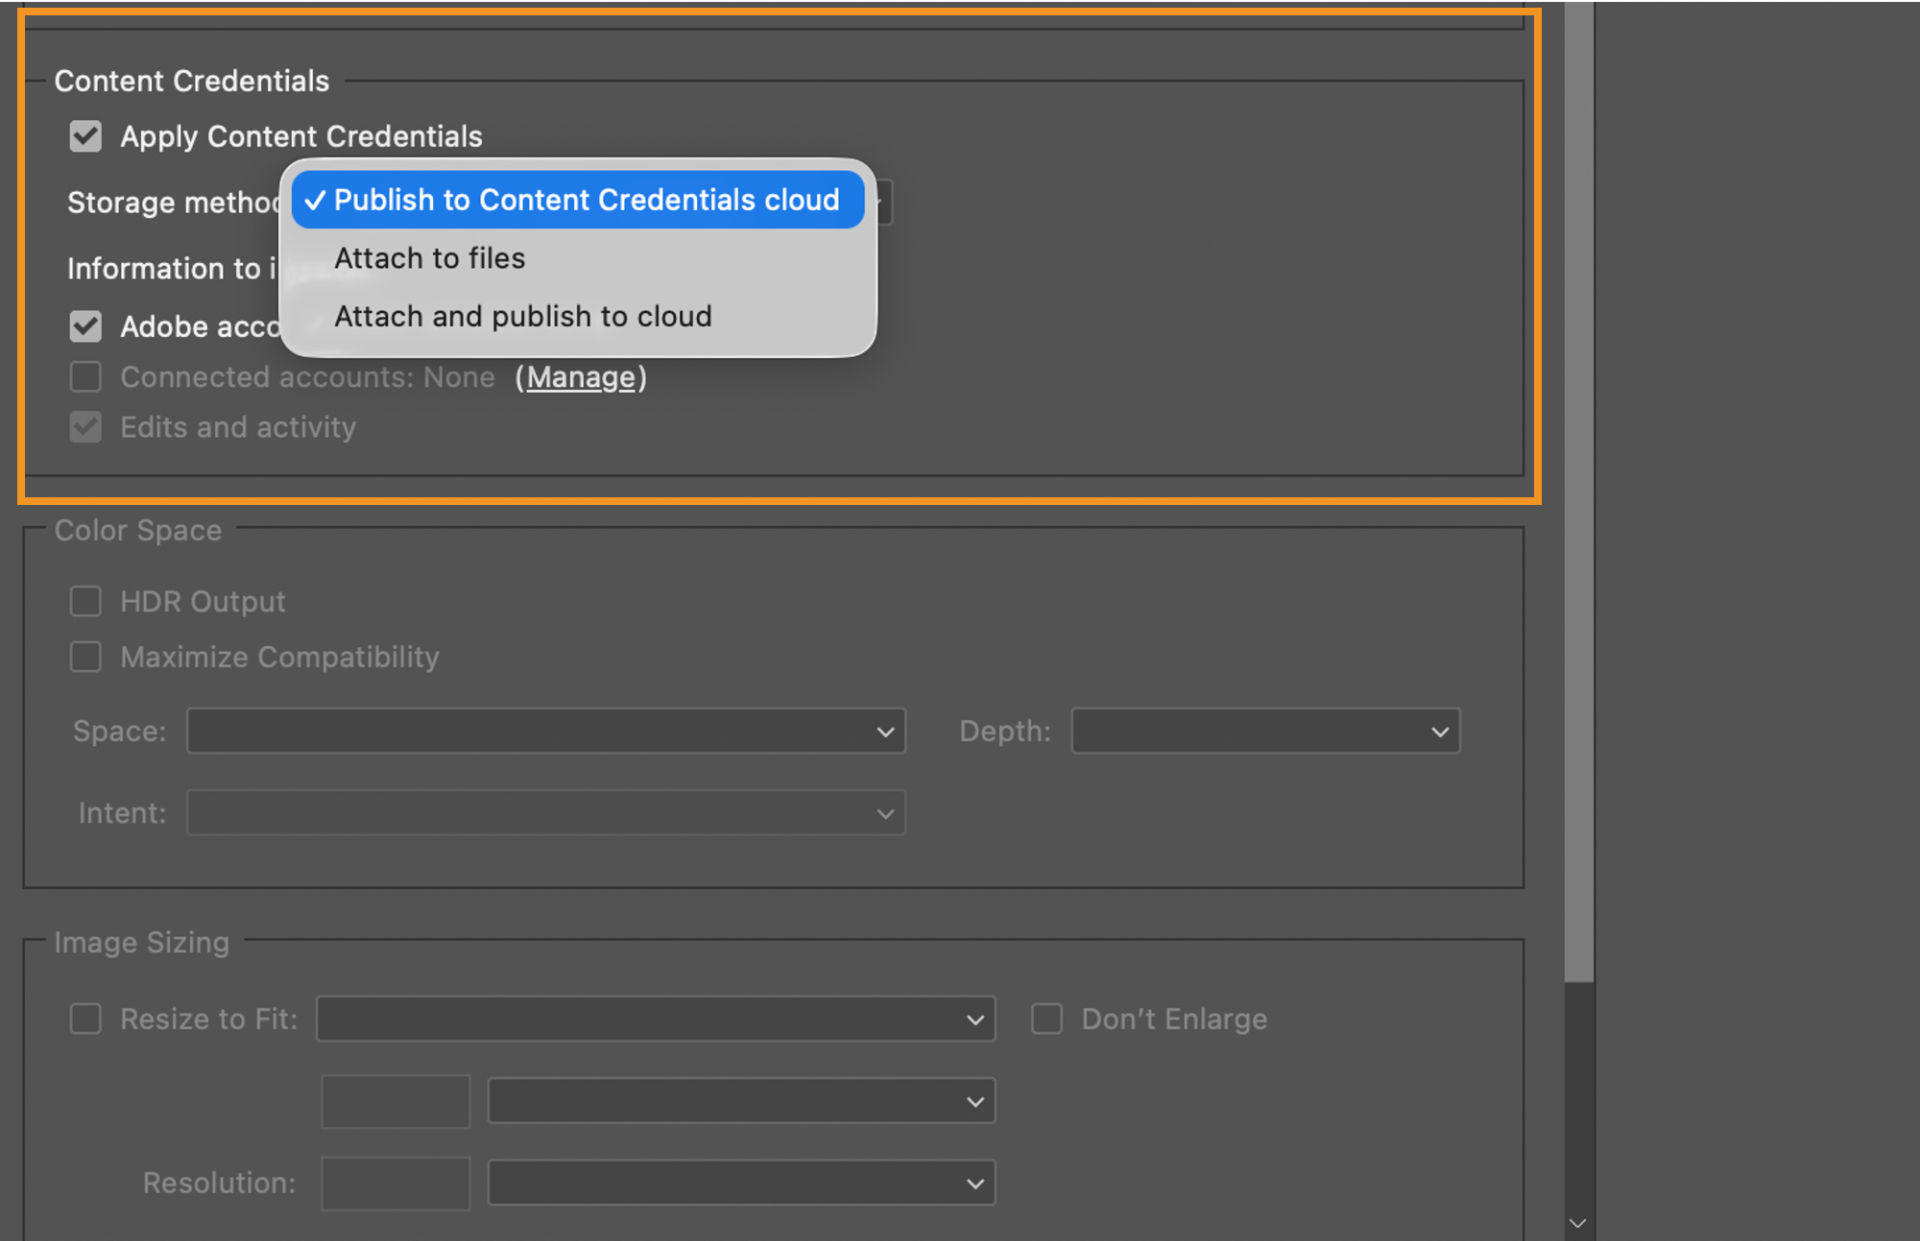
Task: Click the vertical scrollbar thumb
Action: click(x=1579, y=490)
